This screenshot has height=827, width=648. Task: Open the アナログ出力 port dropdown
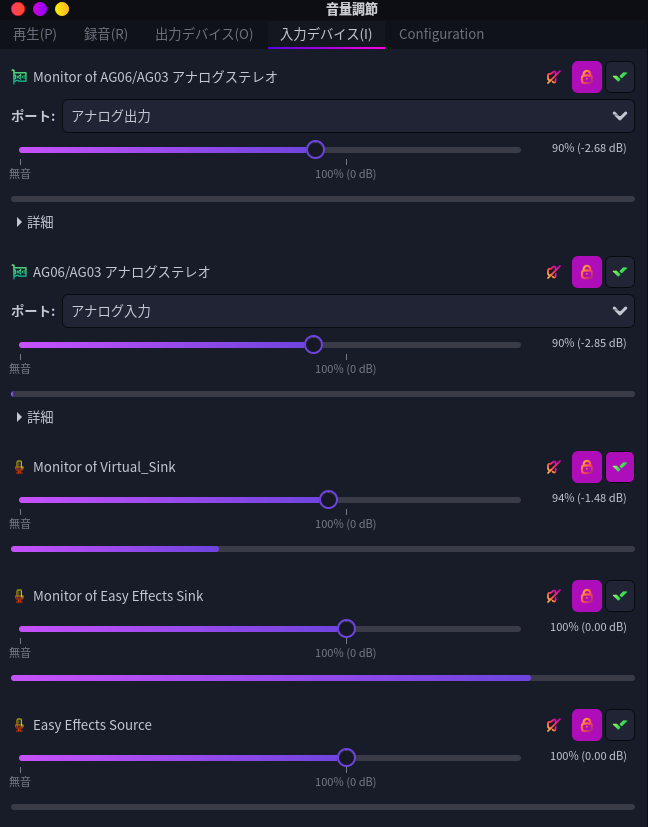point(348,116)
